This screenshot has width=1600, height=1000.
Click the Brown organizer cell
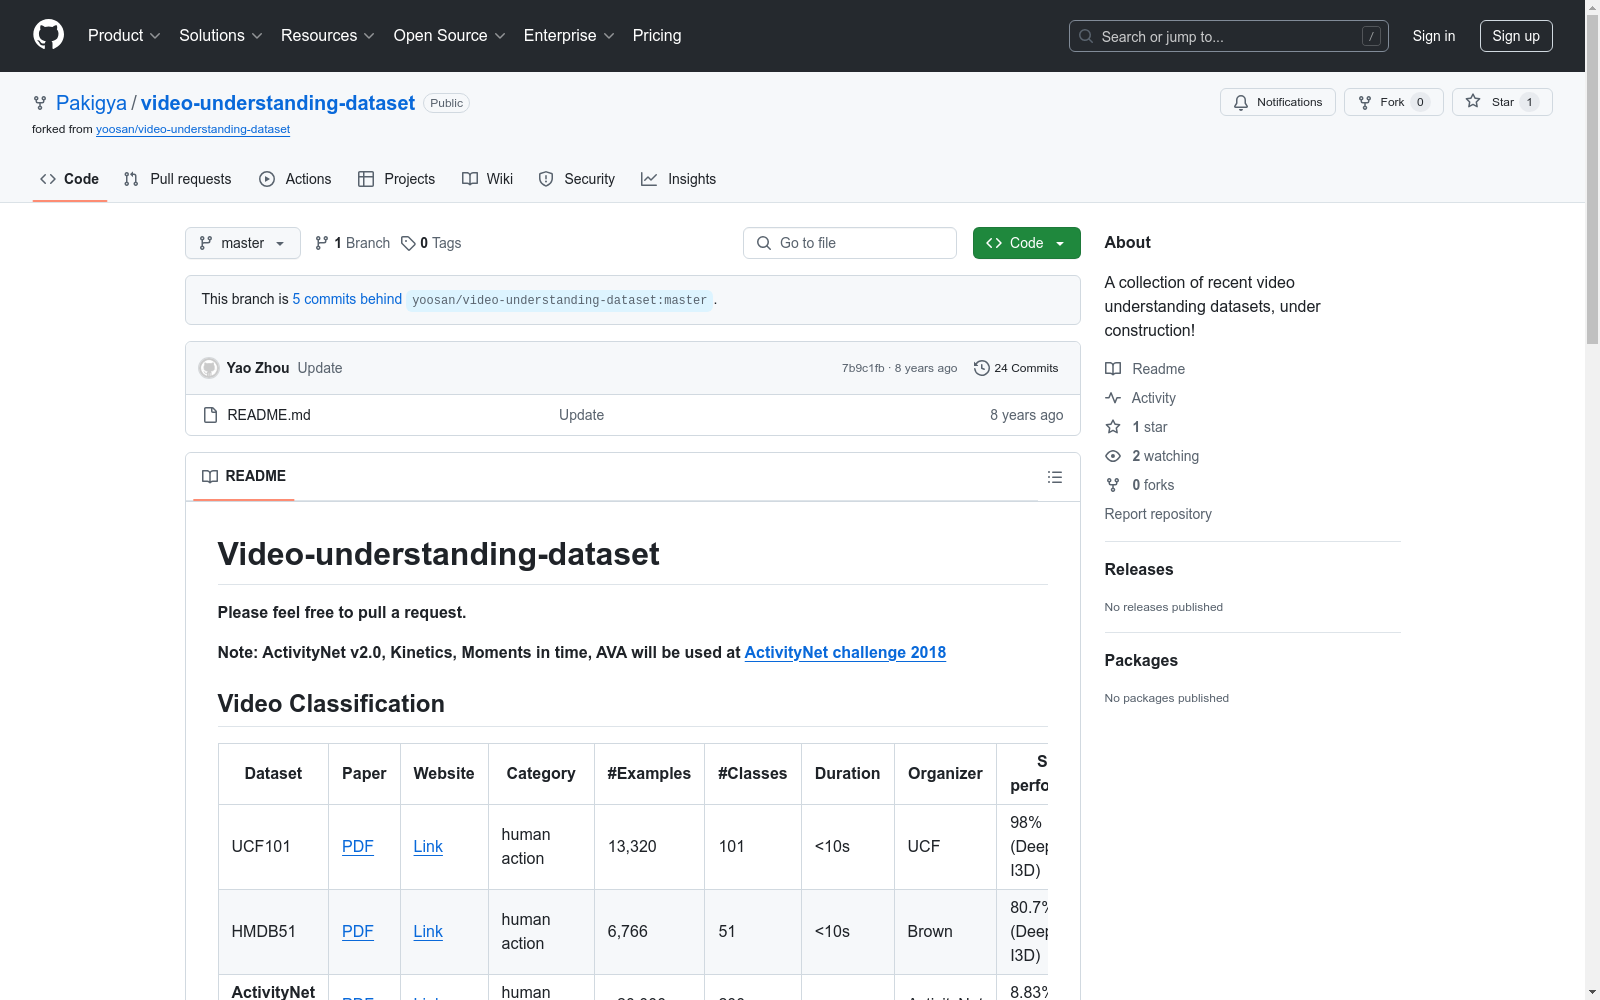click(x=945, y=932)
